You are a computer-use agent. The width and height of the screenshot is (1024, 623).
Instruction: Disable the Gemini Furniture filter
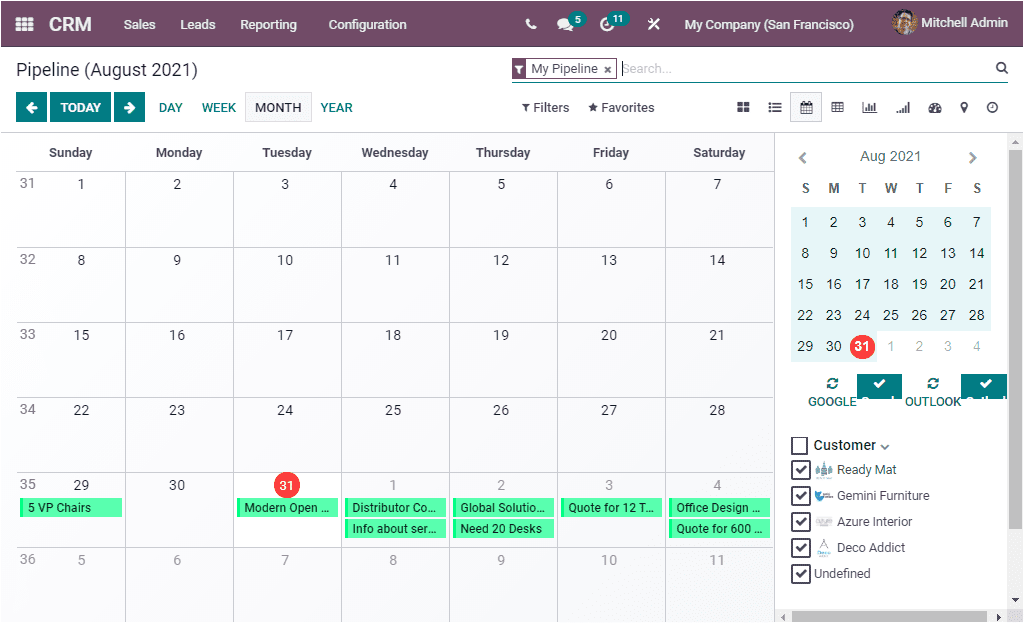point(801,495)
